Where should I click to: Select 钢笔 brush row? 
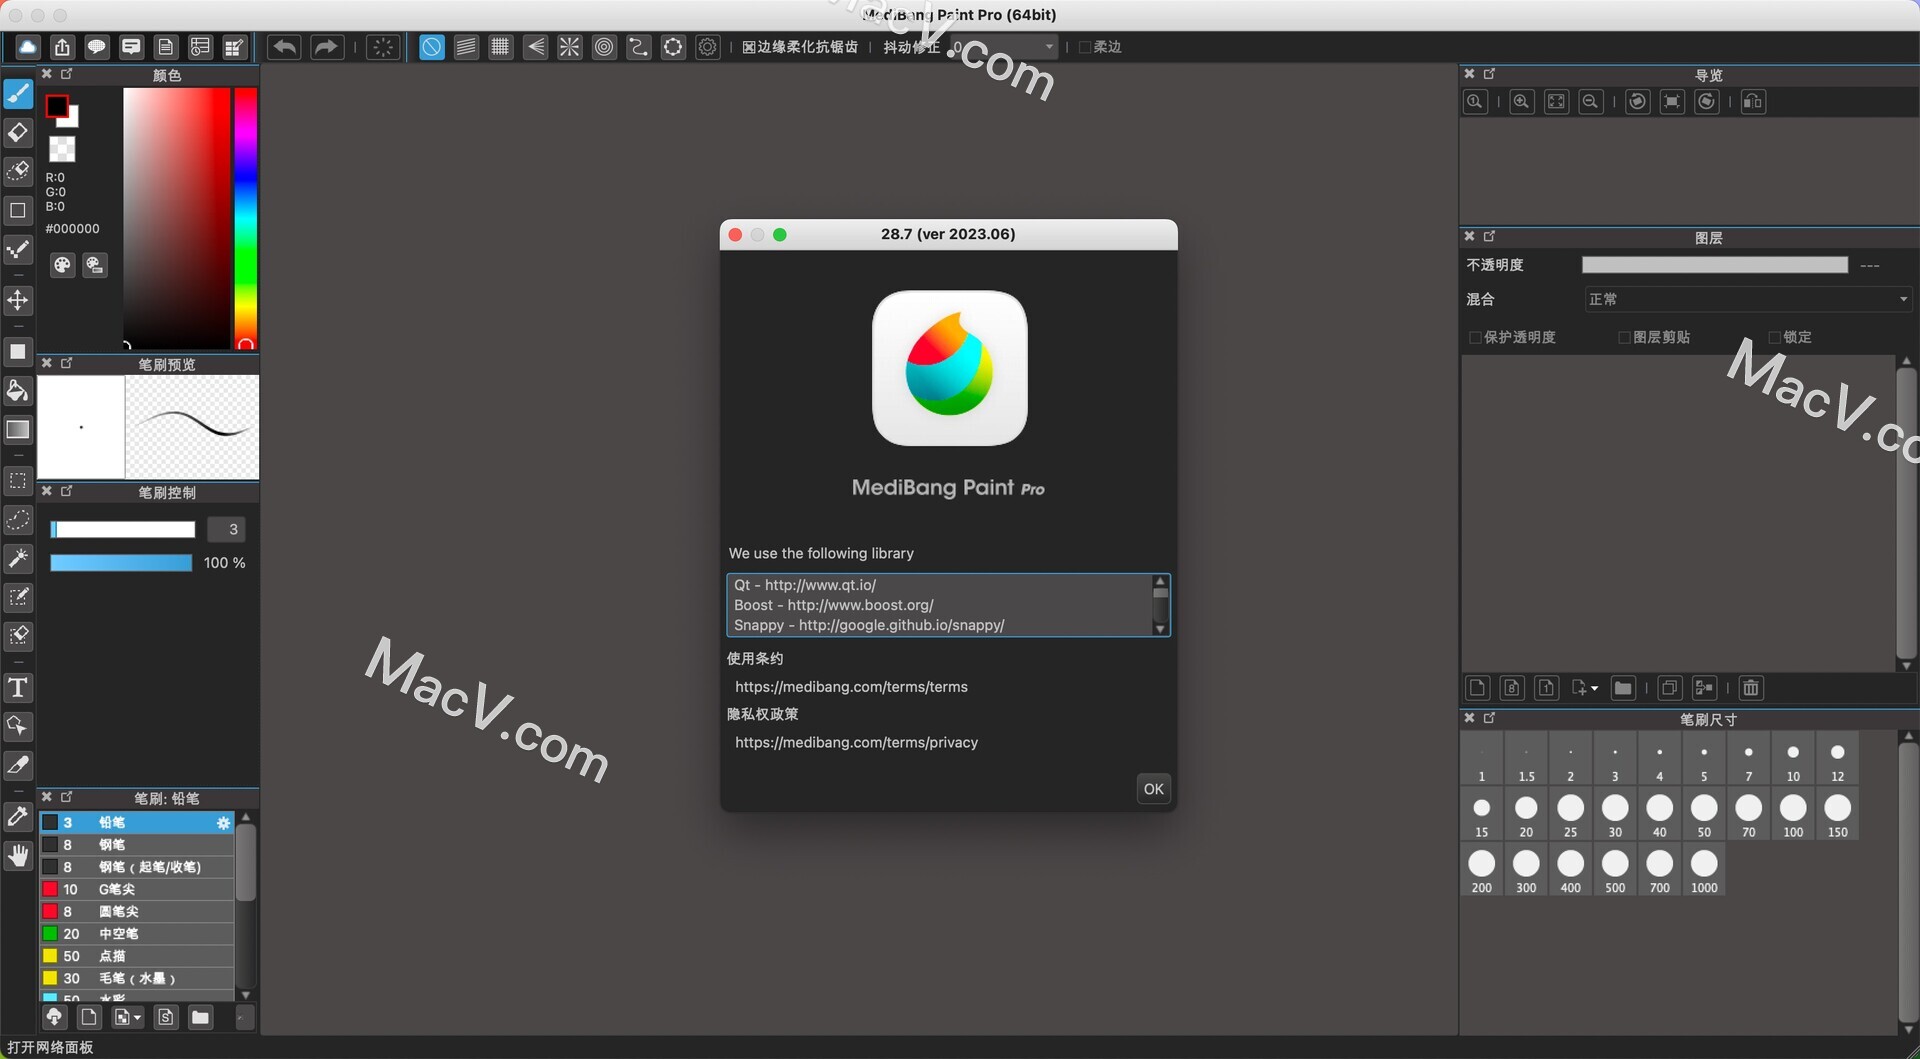point(137,845)
